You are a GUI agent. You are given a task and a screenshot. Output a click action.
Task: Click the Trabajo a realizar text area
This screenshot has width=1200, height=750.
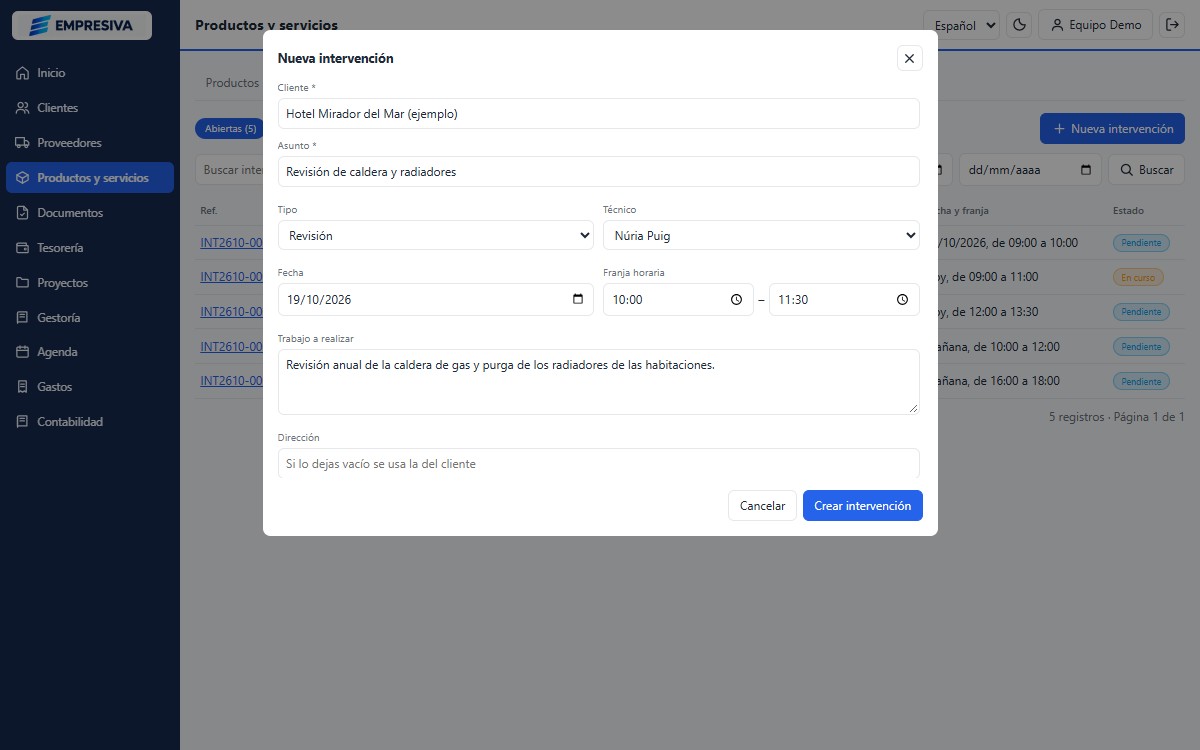(x=599, y=382)
